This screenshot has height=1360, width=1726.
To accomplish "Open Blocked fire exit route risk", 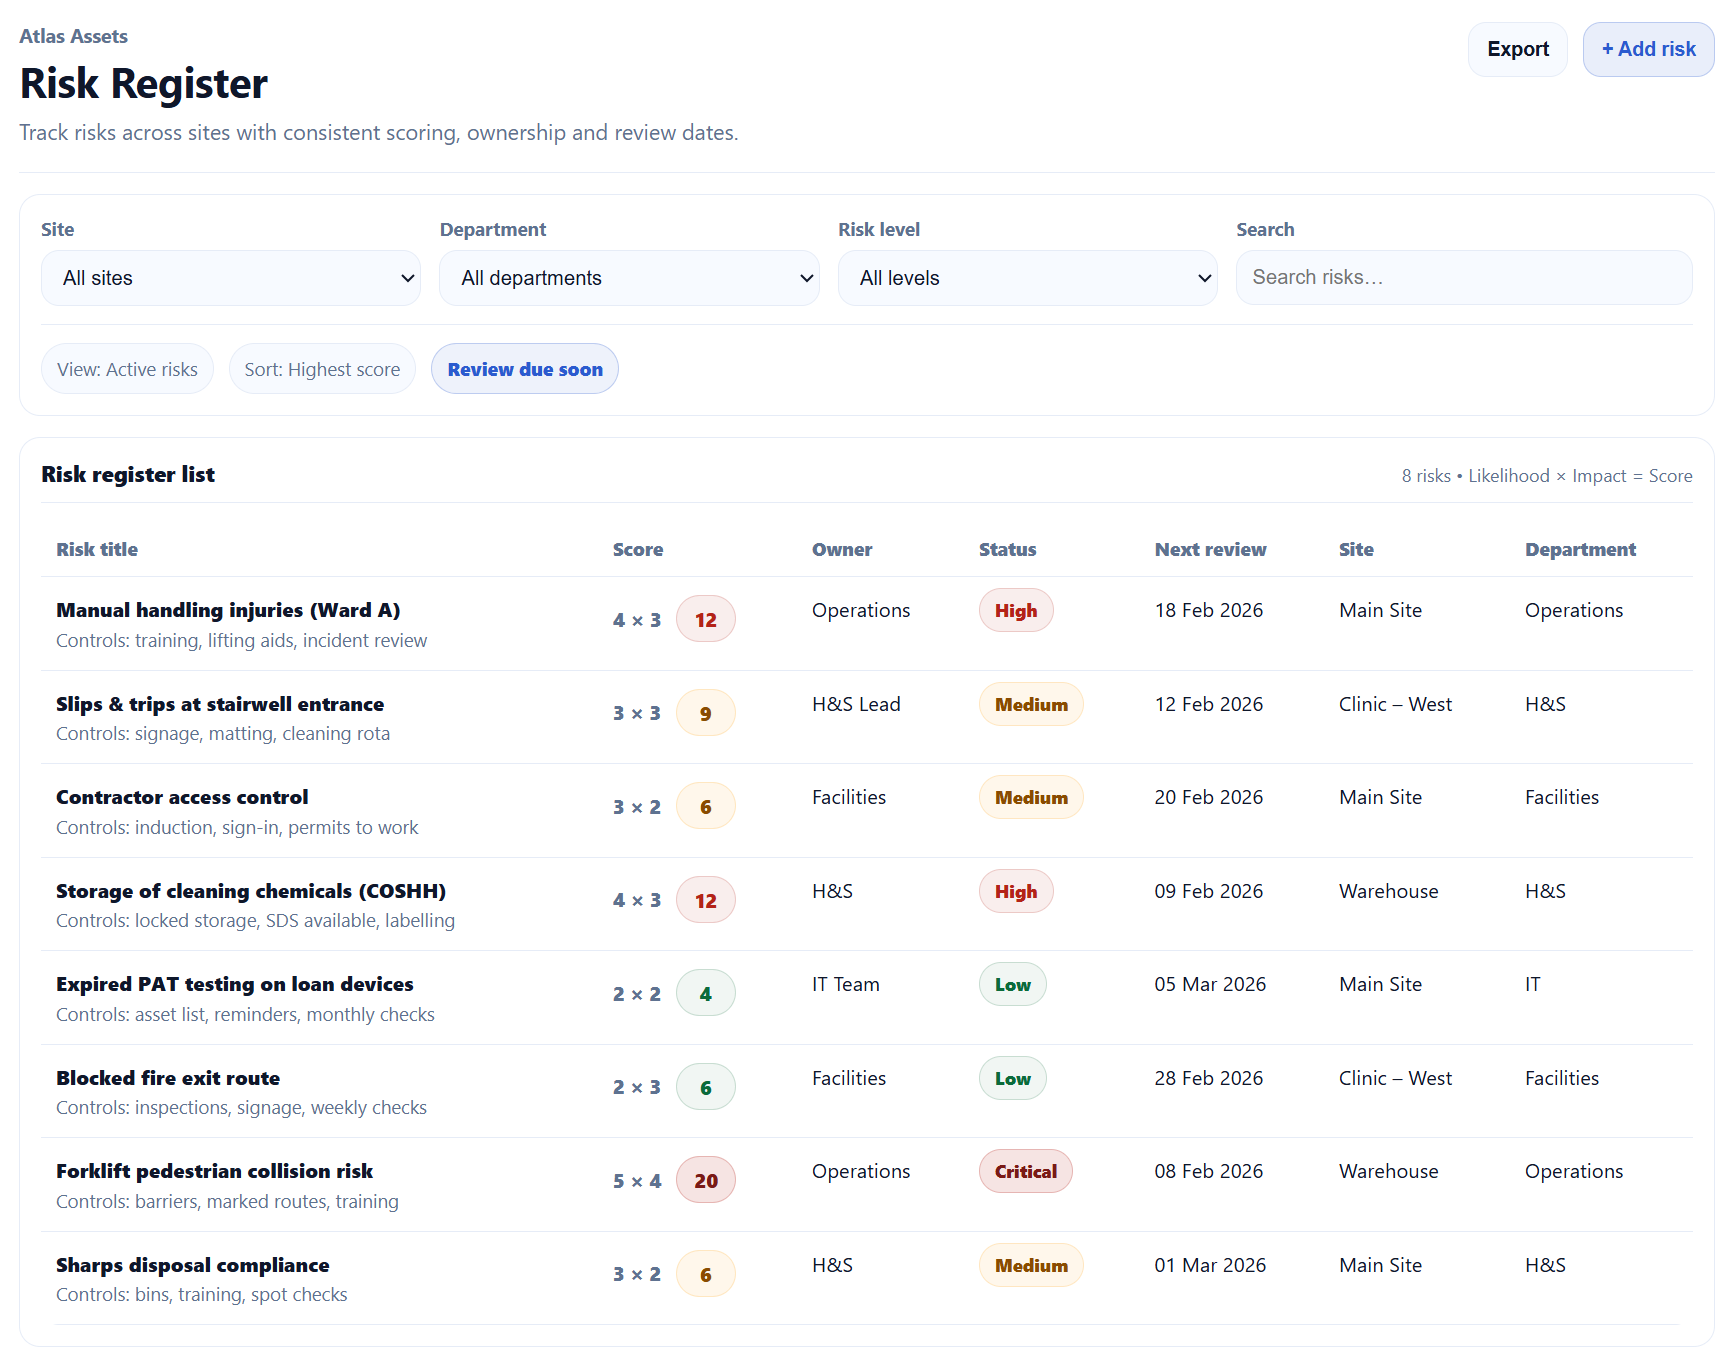I will (168, 1078).
